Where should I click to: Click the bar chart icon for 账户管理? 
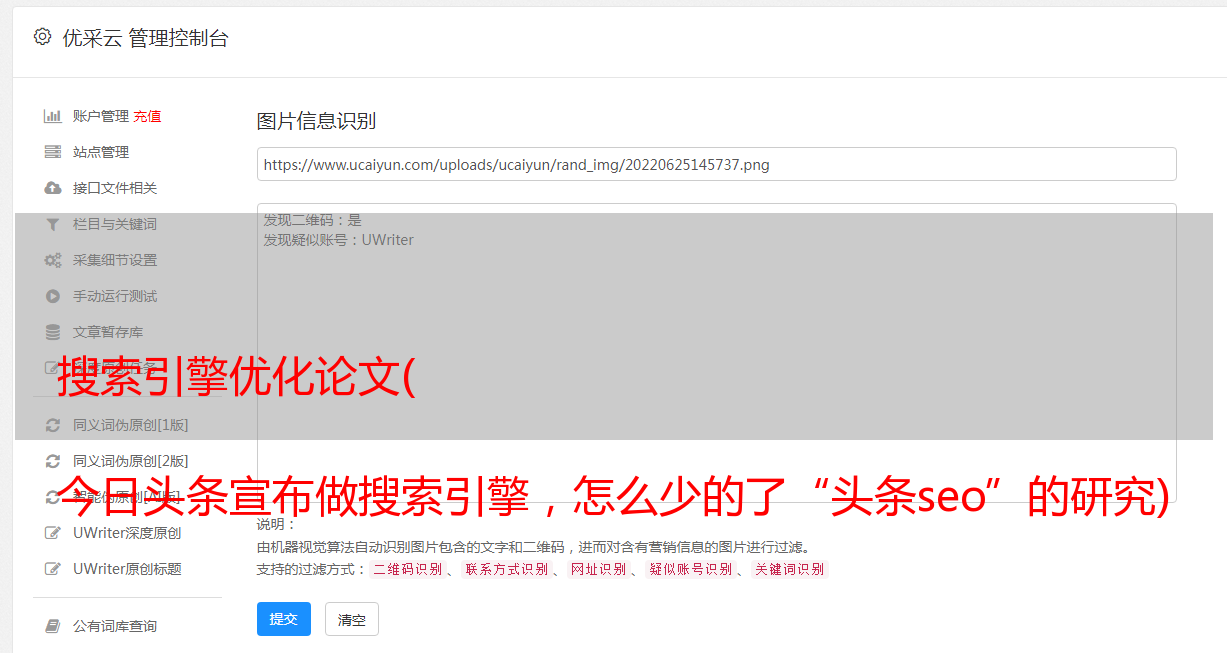[53, 116]
